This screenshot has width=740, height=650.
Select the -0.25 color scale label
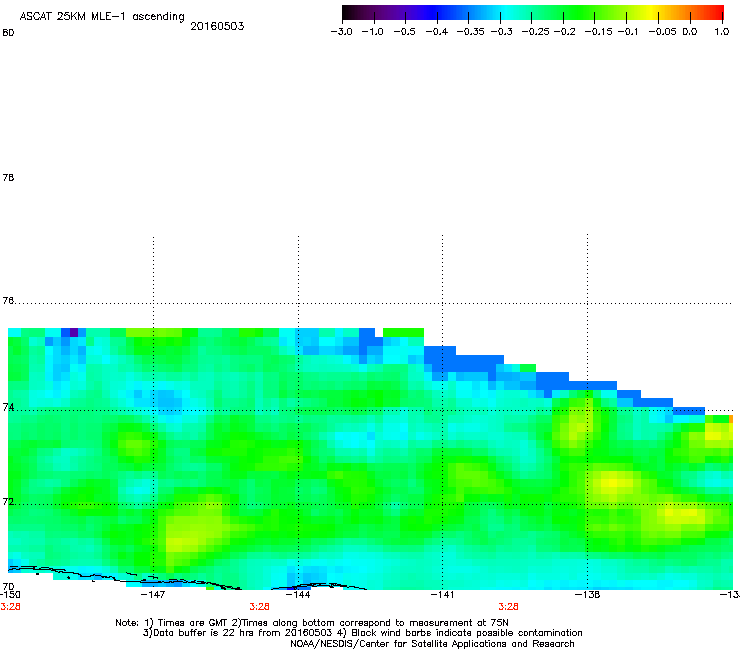tap(535, 32)
